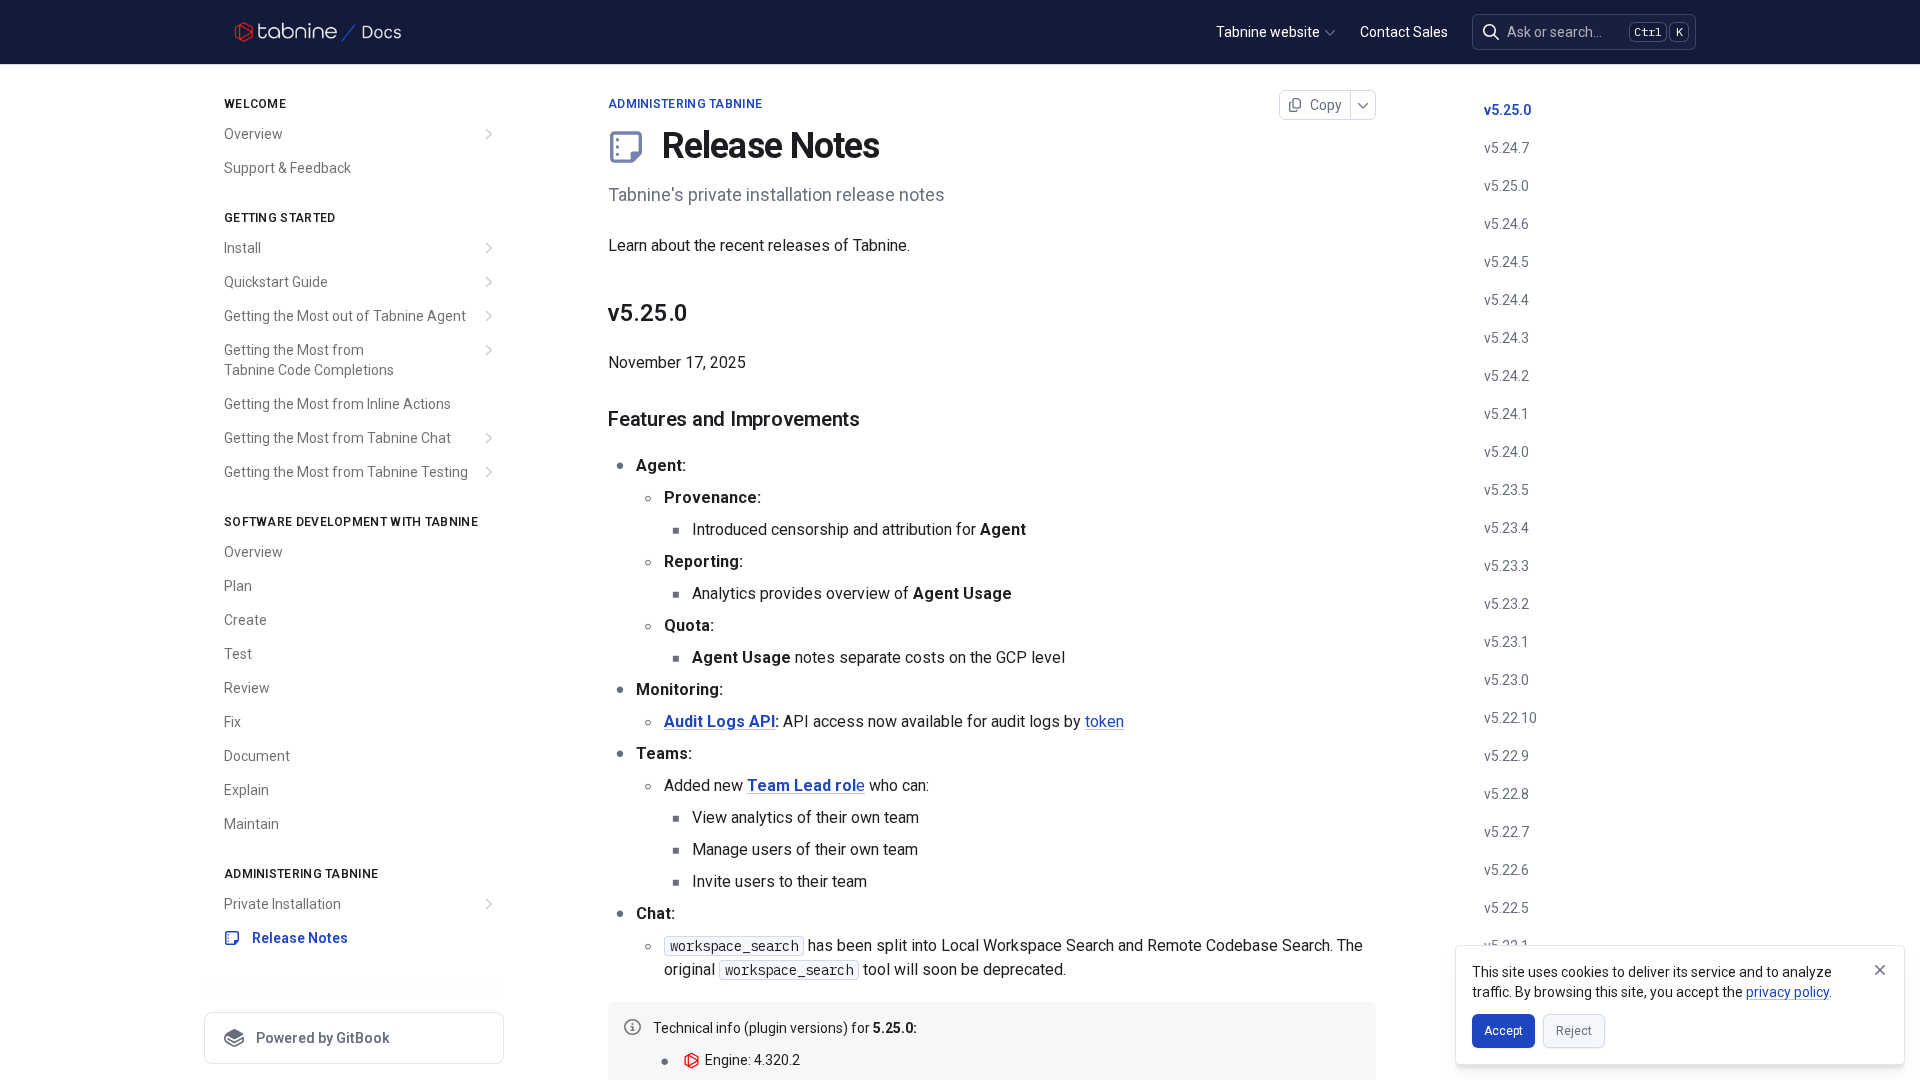
Task: Expand the Private Installation sidebar chevron
Action: coord(489,904)
